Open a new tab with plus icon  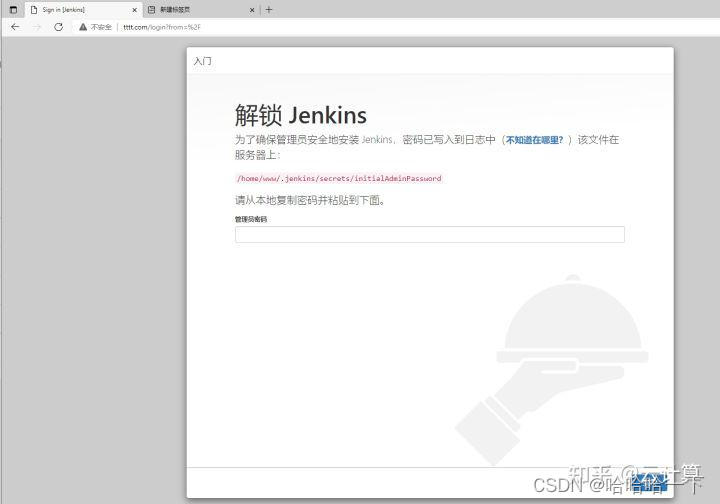(269, 9)
